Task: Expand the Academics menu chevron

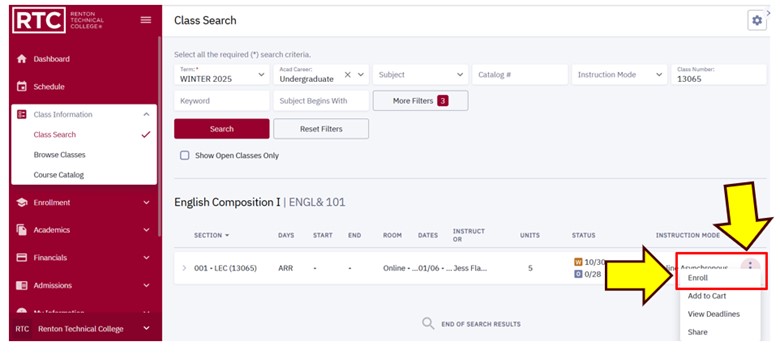Action: tap(146, 230)
